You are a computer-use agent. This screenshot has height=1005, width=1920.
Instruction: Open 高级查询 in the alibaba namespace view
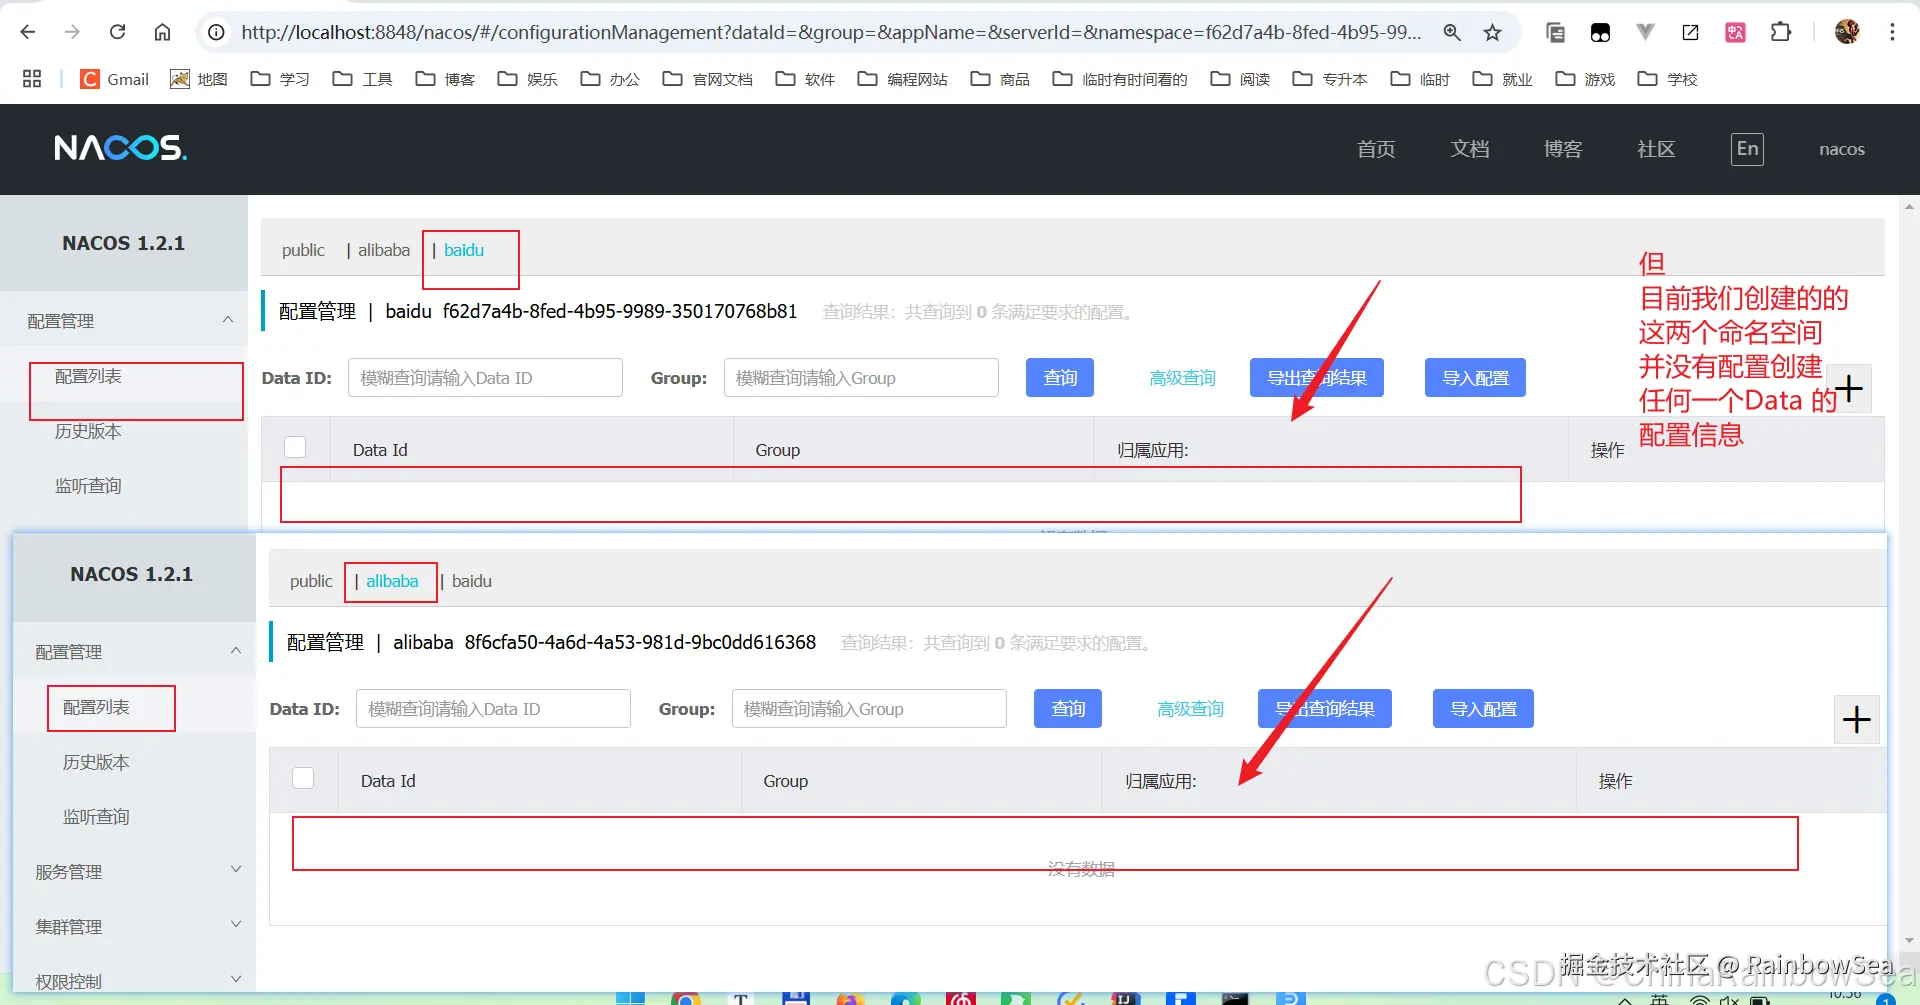[1190, 709]
